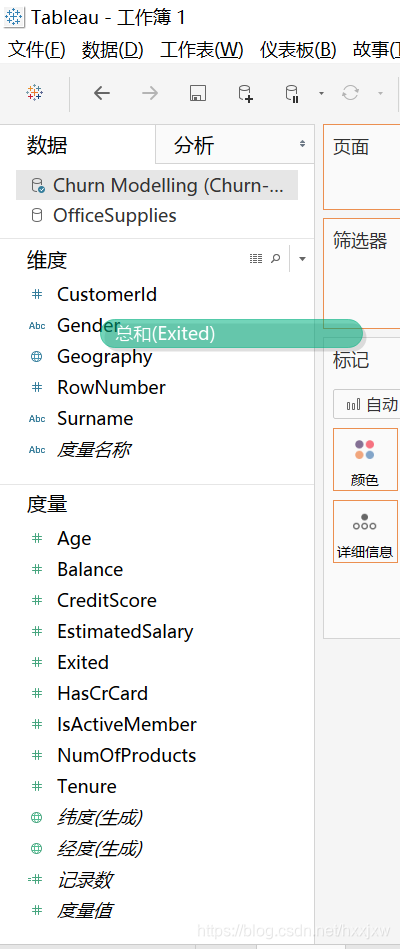Click the number type icon beside CustomerId
This screenshot has height=949, width=400.
pos(37,294)
